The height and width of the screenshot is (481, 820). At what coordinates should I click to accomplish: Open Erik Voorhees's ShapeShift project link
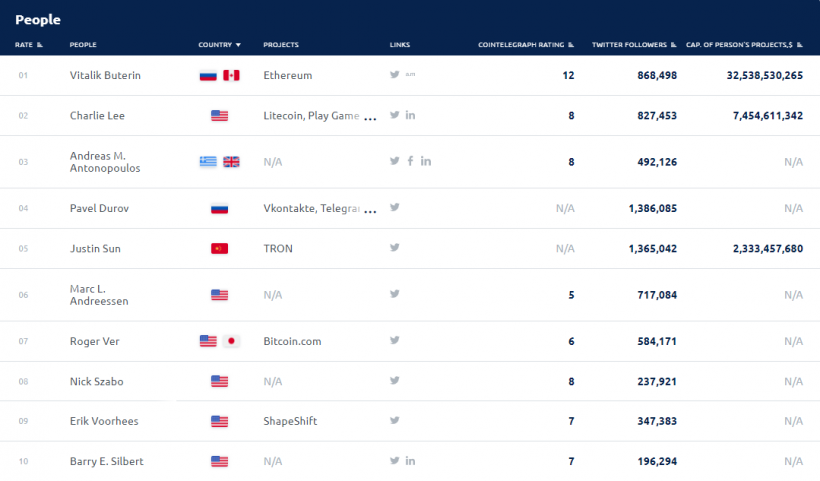[x=290, y=421]
